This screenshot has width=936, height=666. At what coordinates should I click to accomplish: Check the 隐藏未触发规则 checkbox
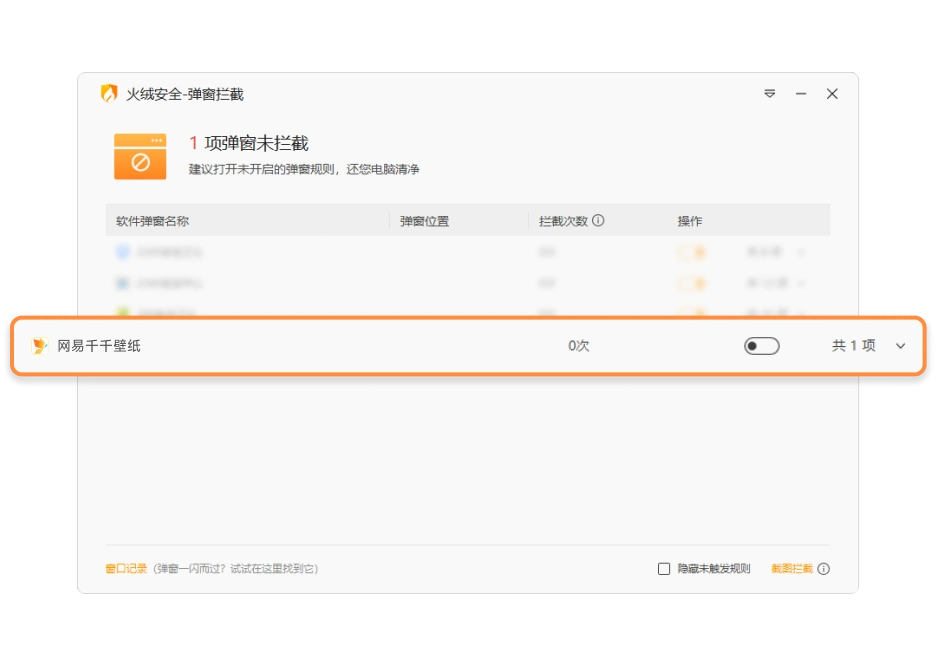pos(664,569)
